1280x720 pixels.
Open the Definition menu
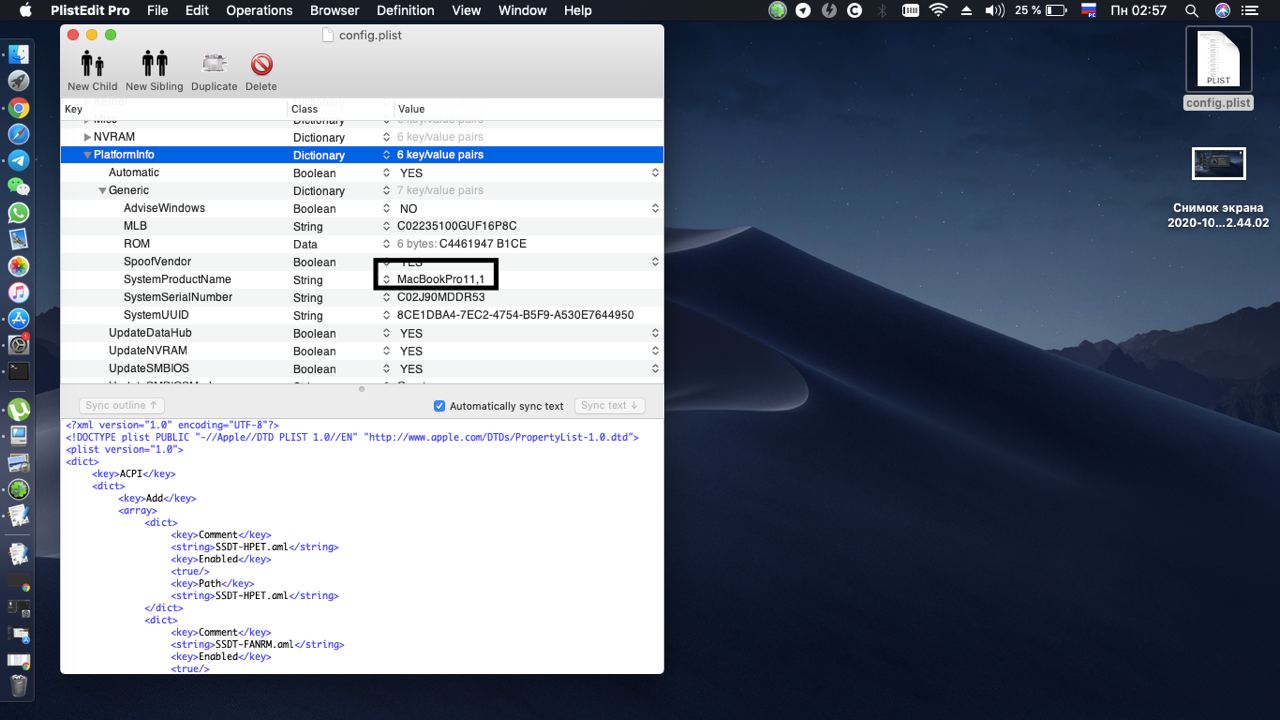coord(406,10)
